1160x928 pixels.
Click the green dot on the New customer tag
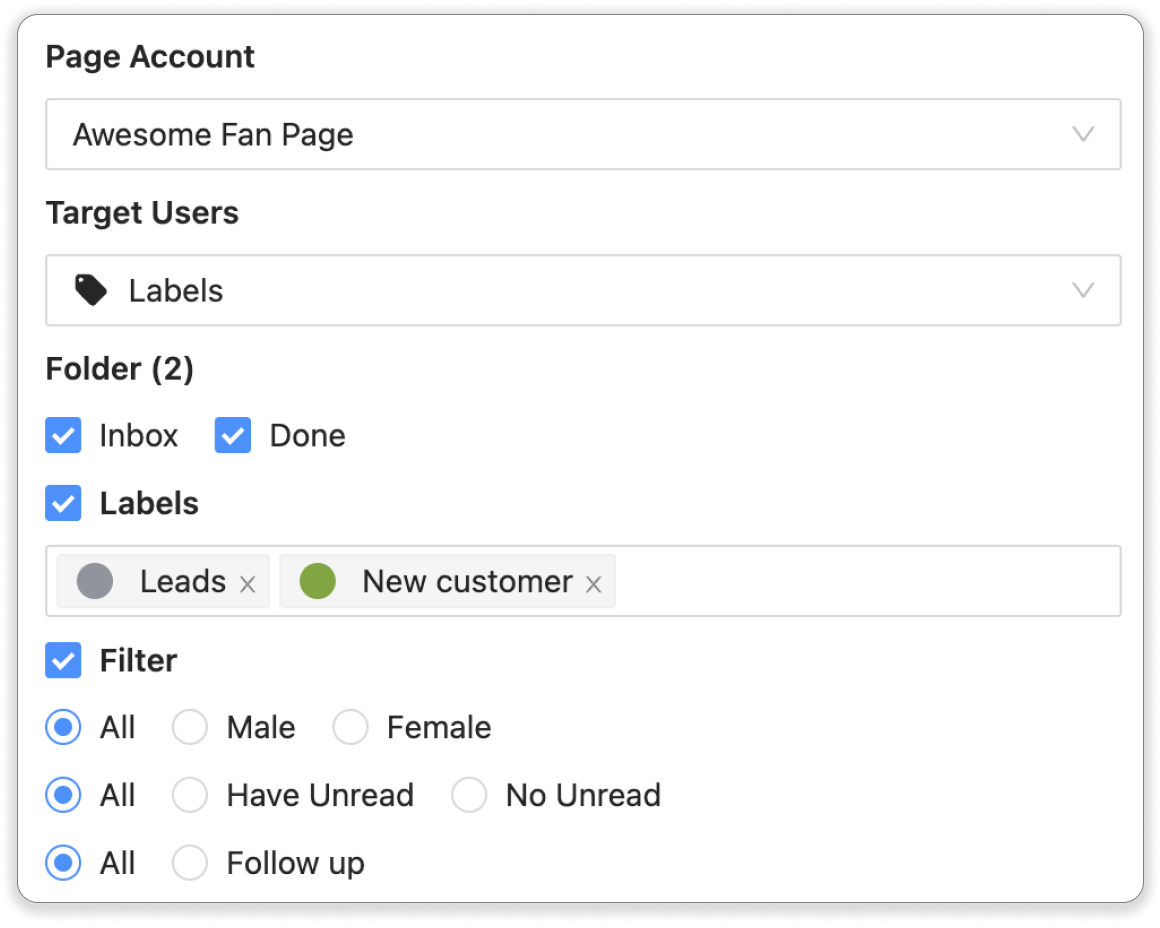(317, 581)
